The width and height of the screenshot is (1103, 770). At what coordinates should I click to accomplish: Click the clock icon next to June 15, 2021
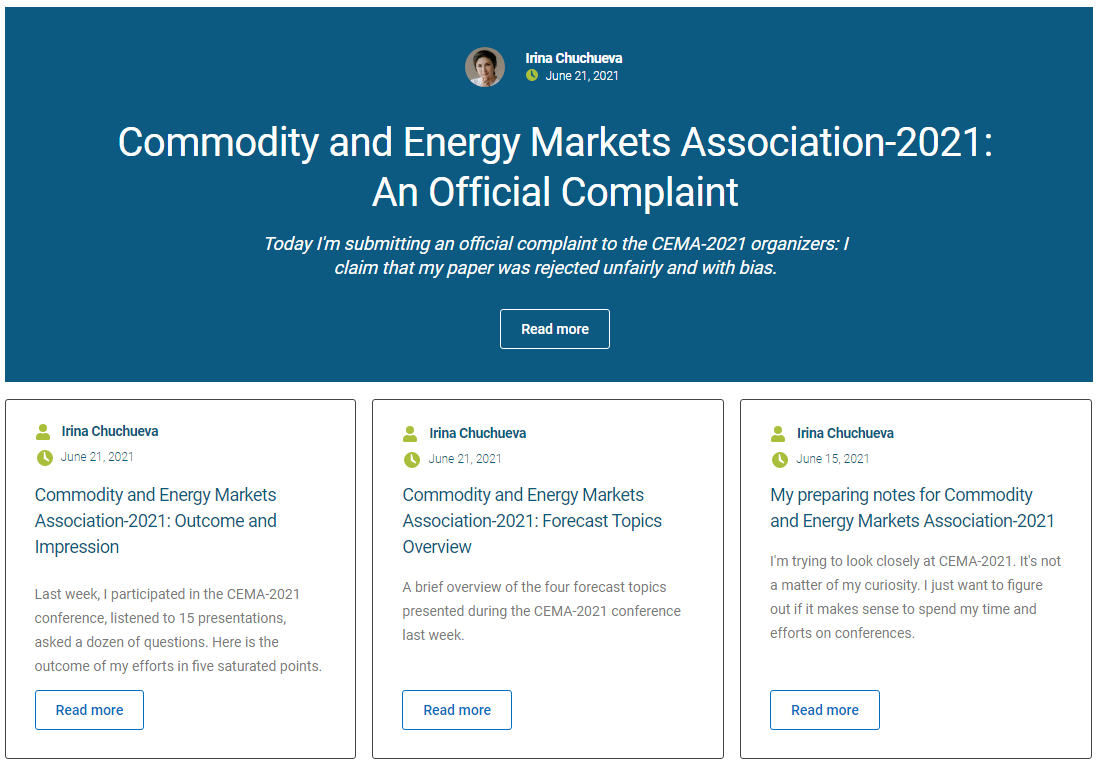pos(779,460)
